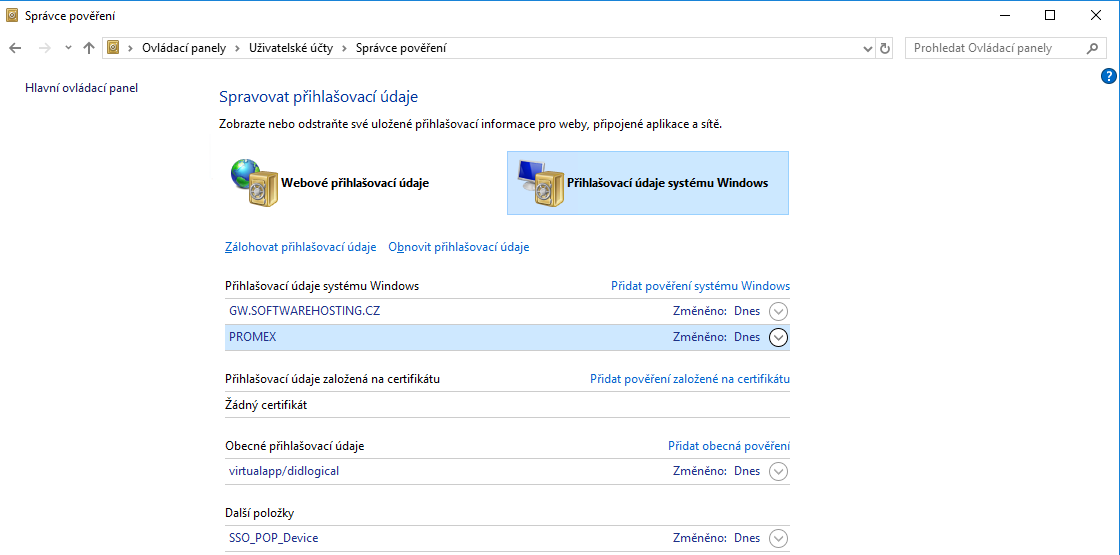Click the Web credentials globe safe icon
This screenshot has height=555, width=1120.
(252, 183)
